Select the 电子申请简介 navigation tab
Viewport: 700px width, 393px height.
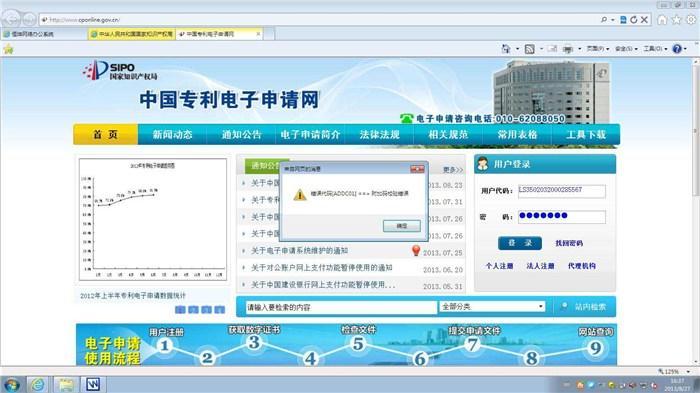310,134
